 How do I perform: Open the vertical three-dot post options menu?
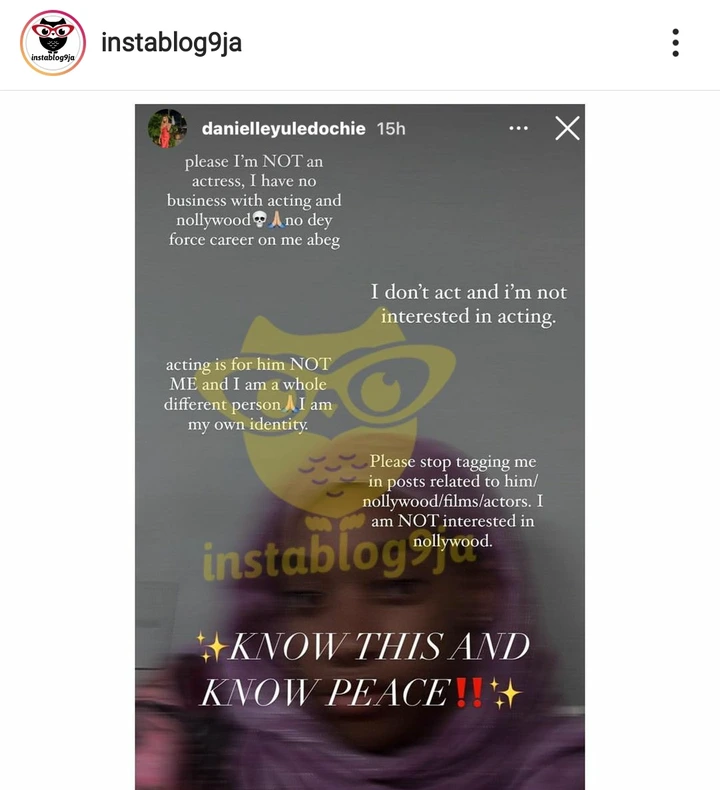coord(675,43)
